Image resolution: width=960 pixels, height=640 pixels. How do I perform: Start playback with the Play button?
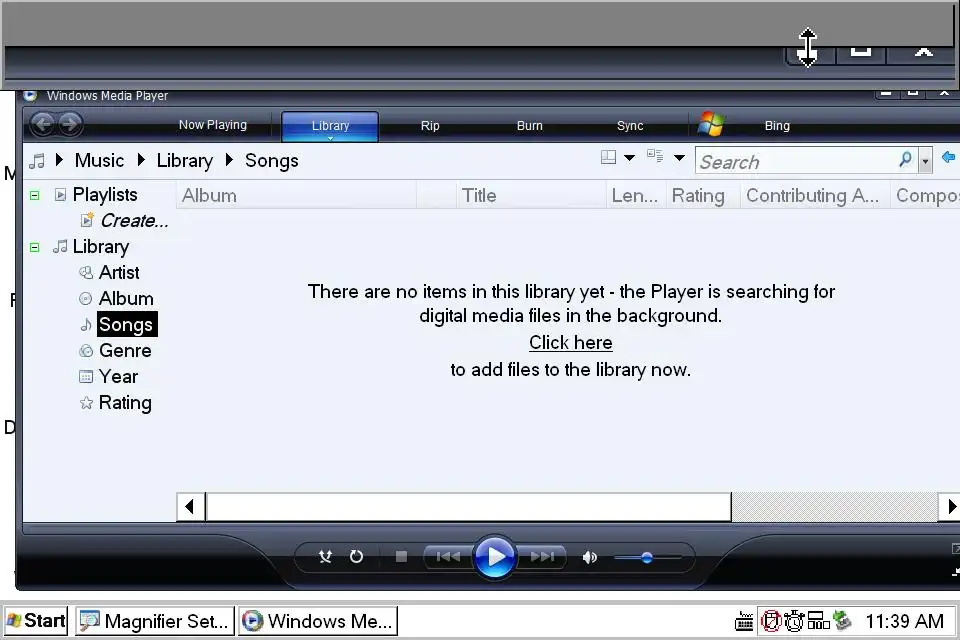pyautogui.click(x=495, y=557)
